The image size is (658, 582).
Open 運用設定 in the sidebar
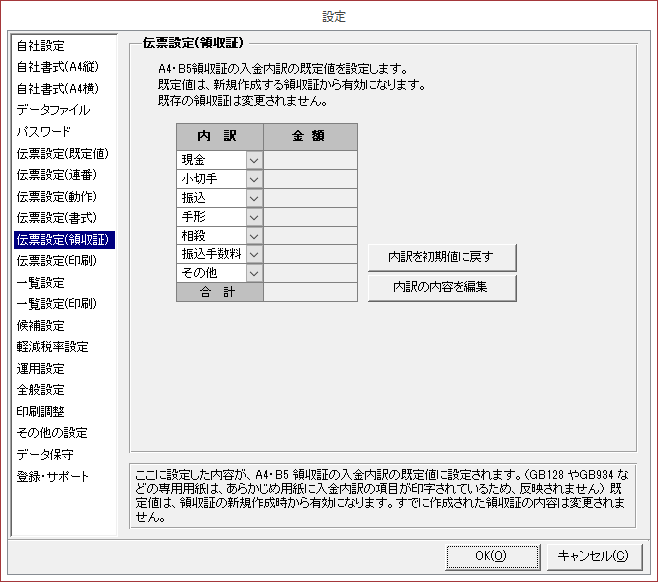click(41, 369)
